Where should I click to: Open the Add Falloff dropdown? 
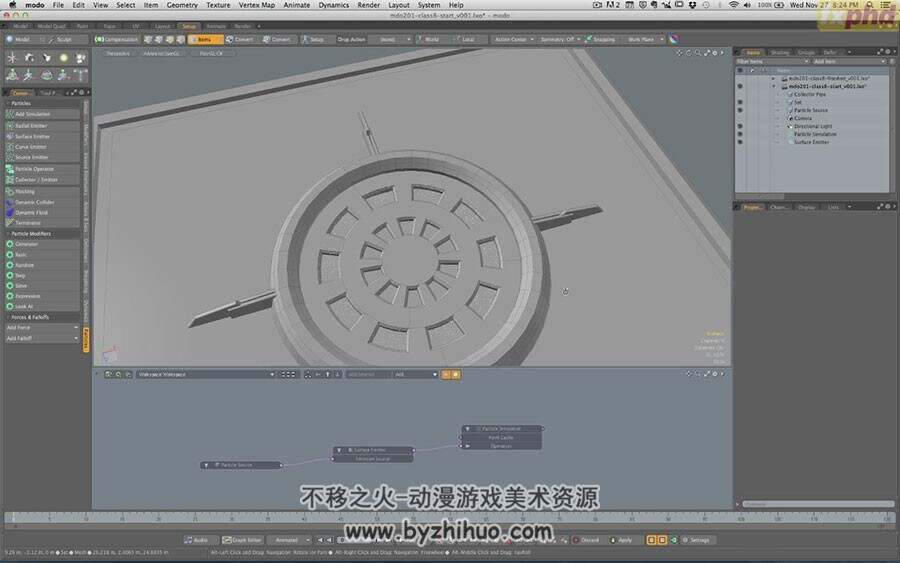point(42,339)
